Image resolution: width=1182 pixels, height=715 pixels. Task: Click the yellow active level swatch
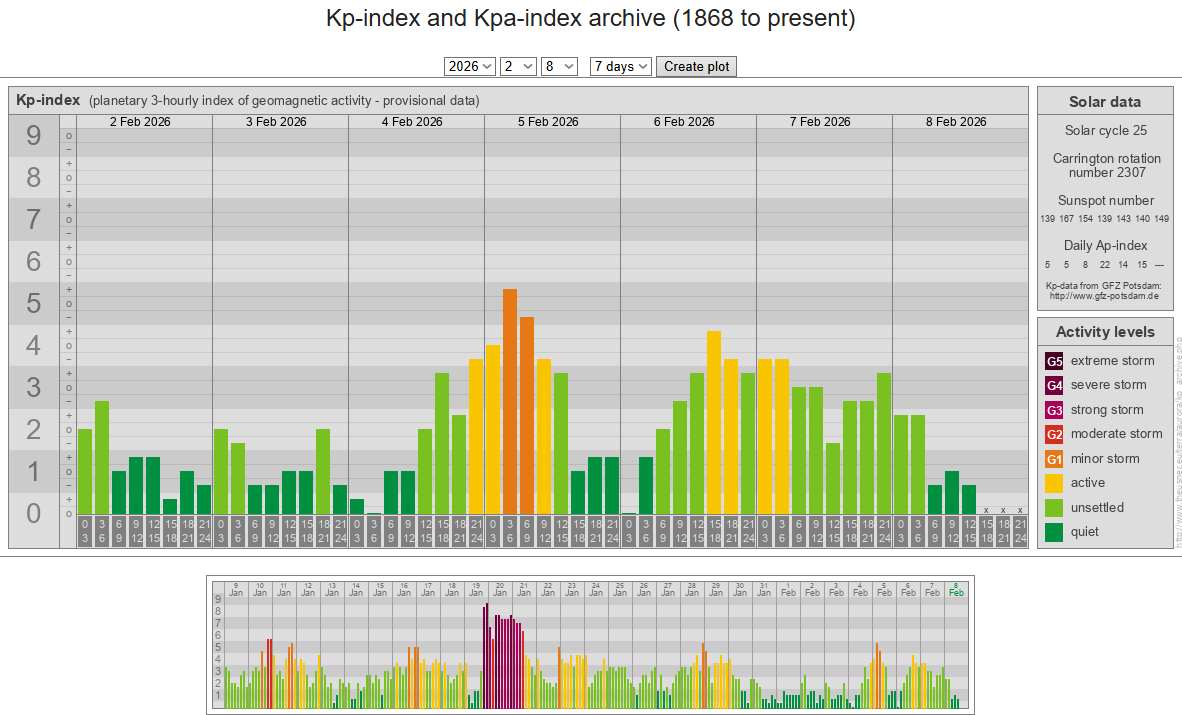(1054, 483)
